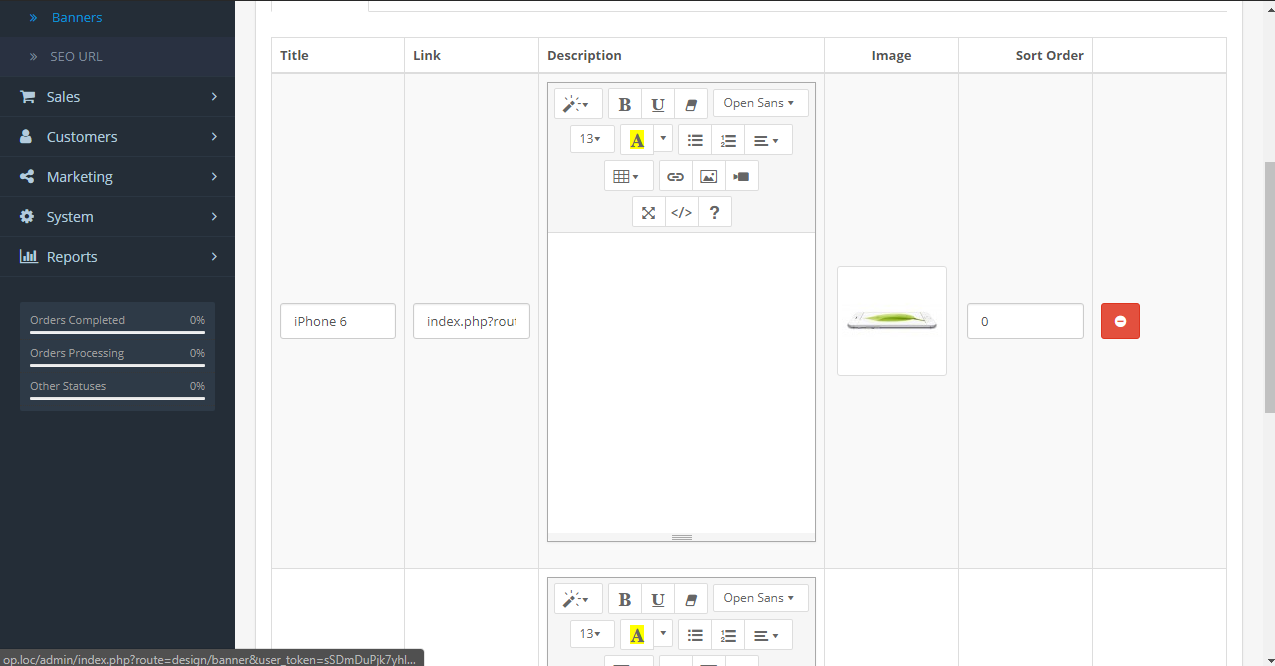Viewport: 1275px width, 666px height.
Task: Expand the Sales sidebar menu
Action: [117, 97]
